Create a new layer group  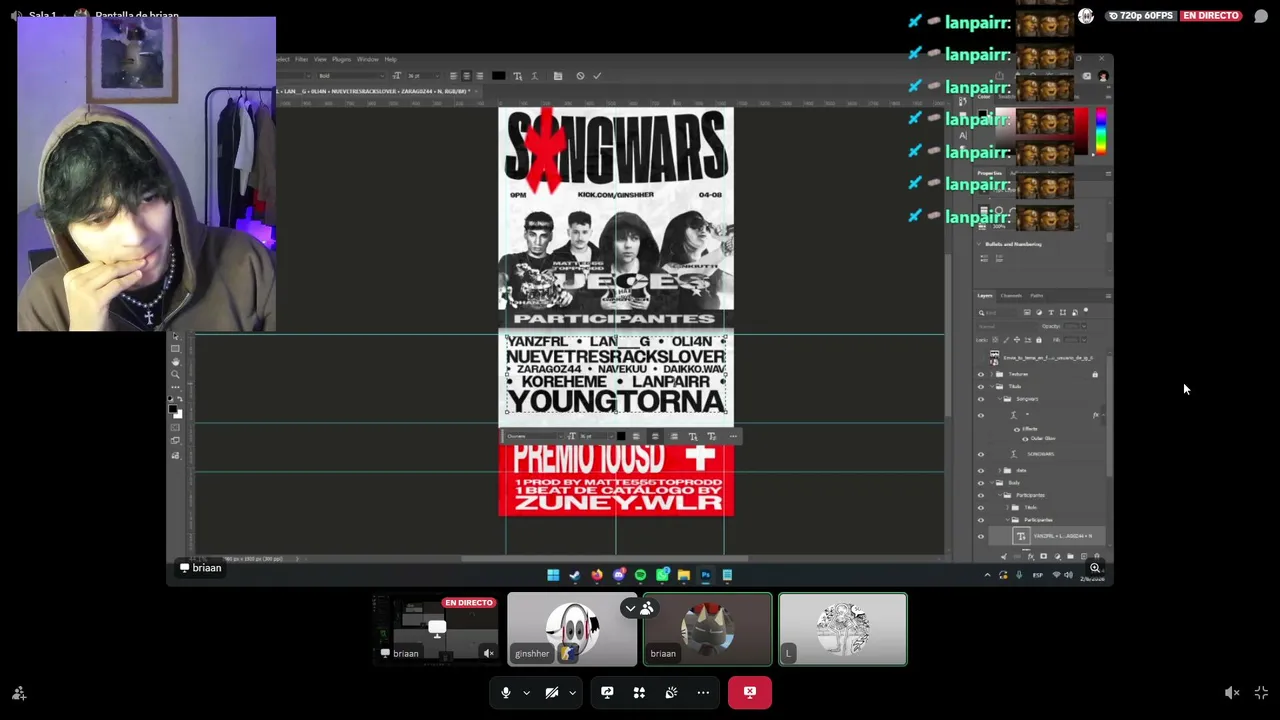pos(1070,557)
